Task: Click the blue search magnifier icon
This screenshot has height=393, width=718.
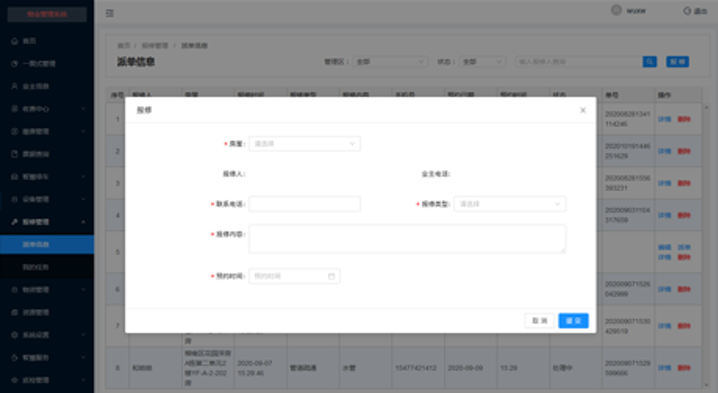Action: [x=649, y=61]
